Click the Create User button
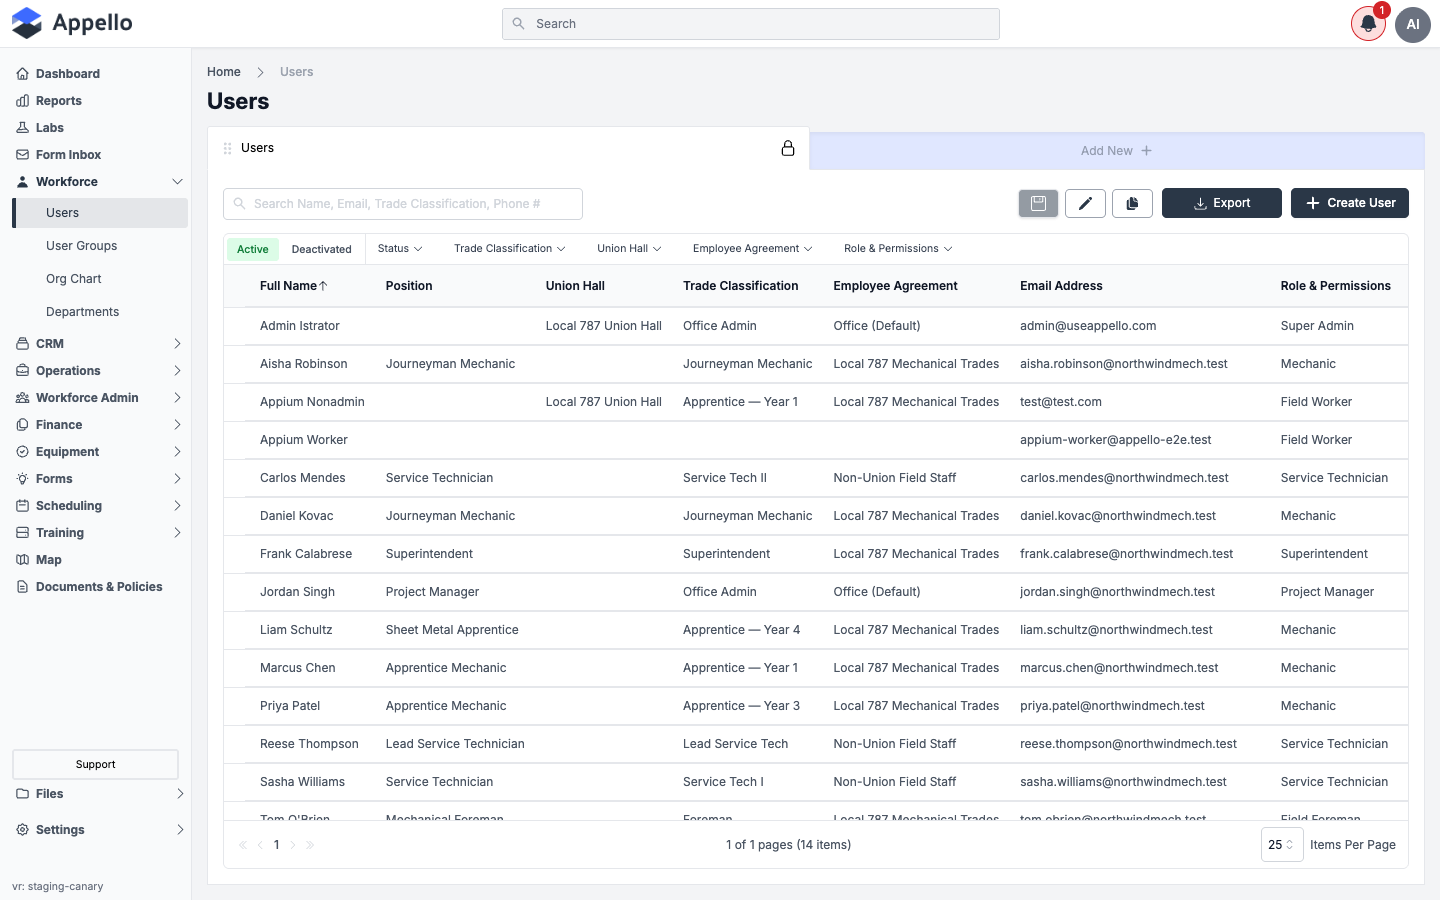The height and width of the screenshot is (900, 1440). pyautogui.click(x=1350, y=203)
